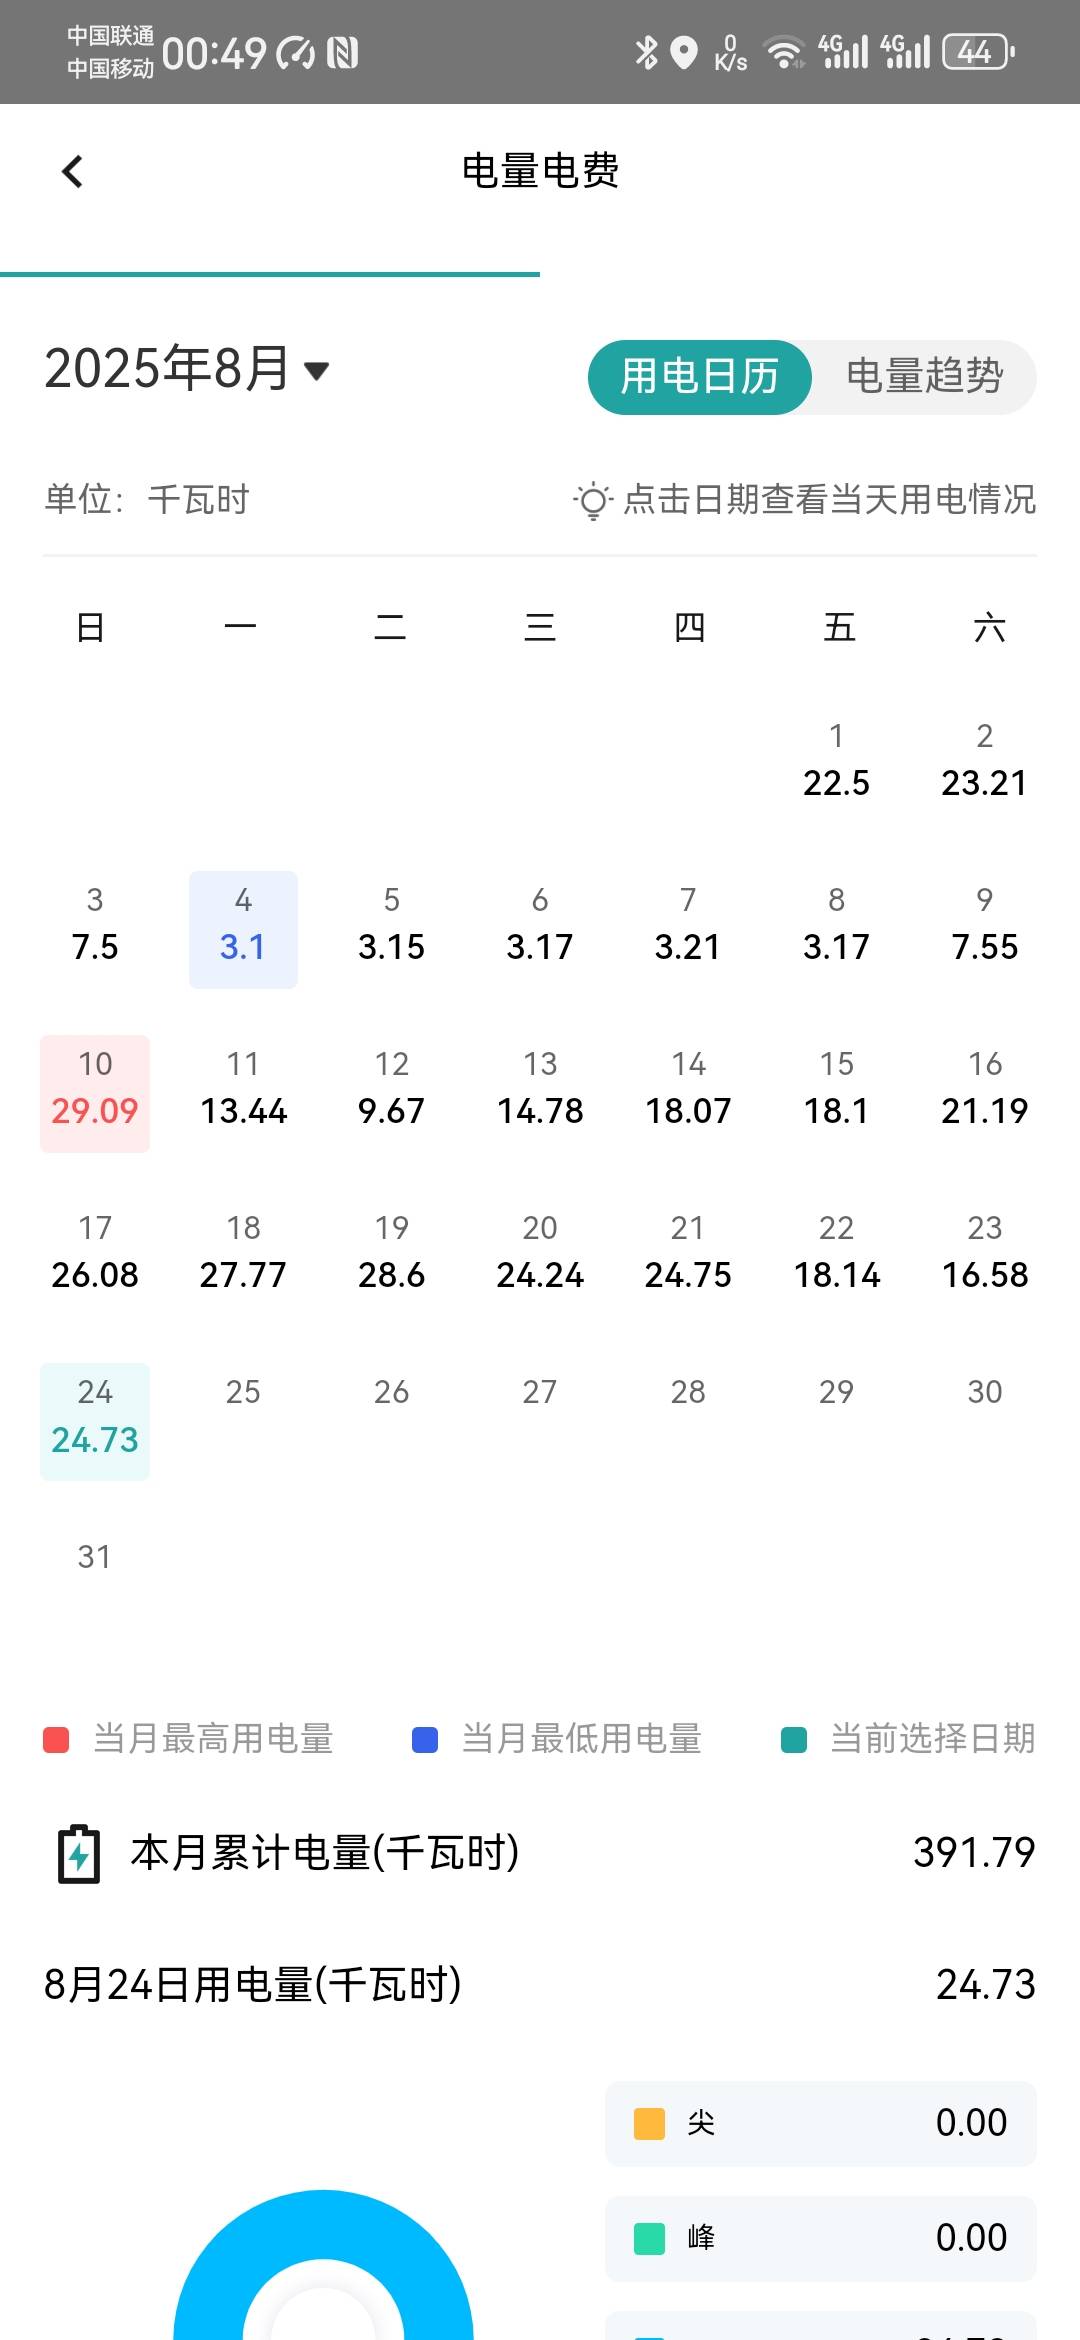Open usage details for August 24
This screenshot has height=2340, width=1080.
pos(95,1421)
